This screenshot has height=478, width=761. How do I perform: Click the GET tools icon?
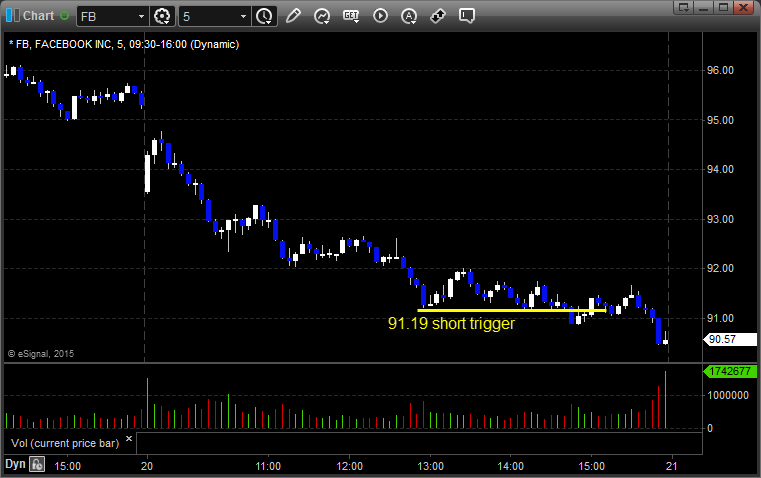(x=351, y=16)
